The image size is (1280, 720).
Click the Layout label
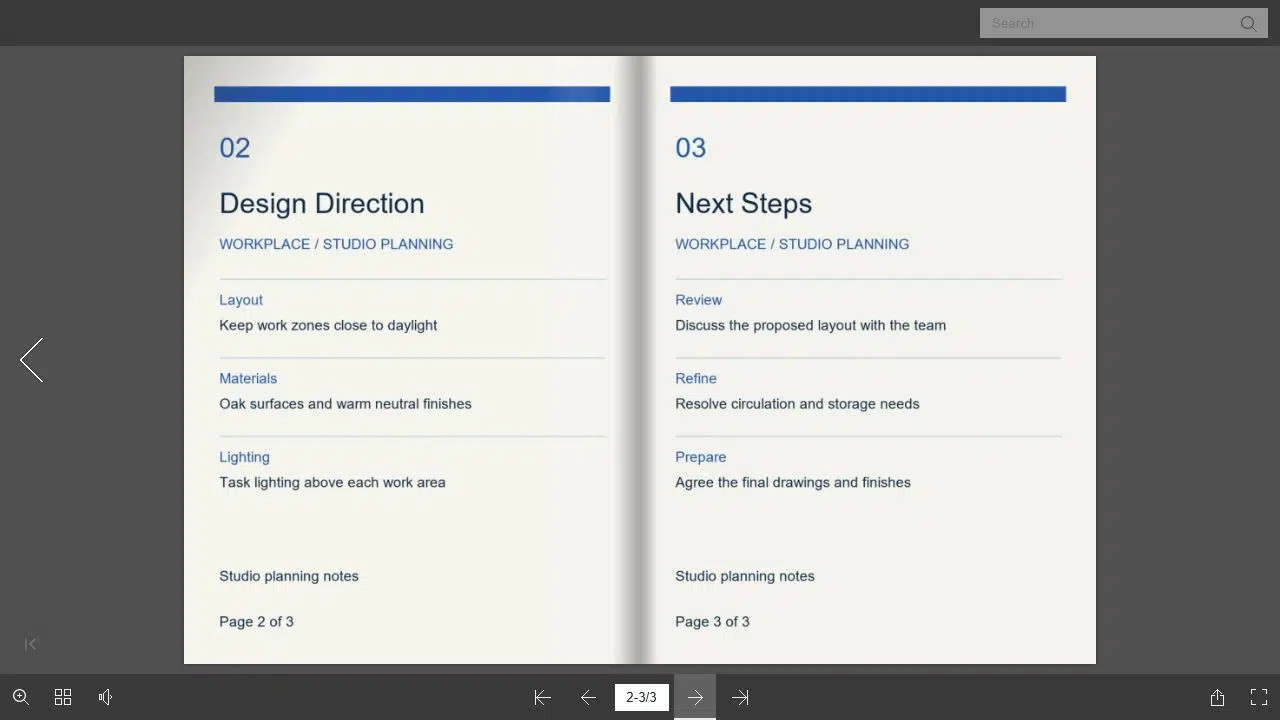coord(241,300)
